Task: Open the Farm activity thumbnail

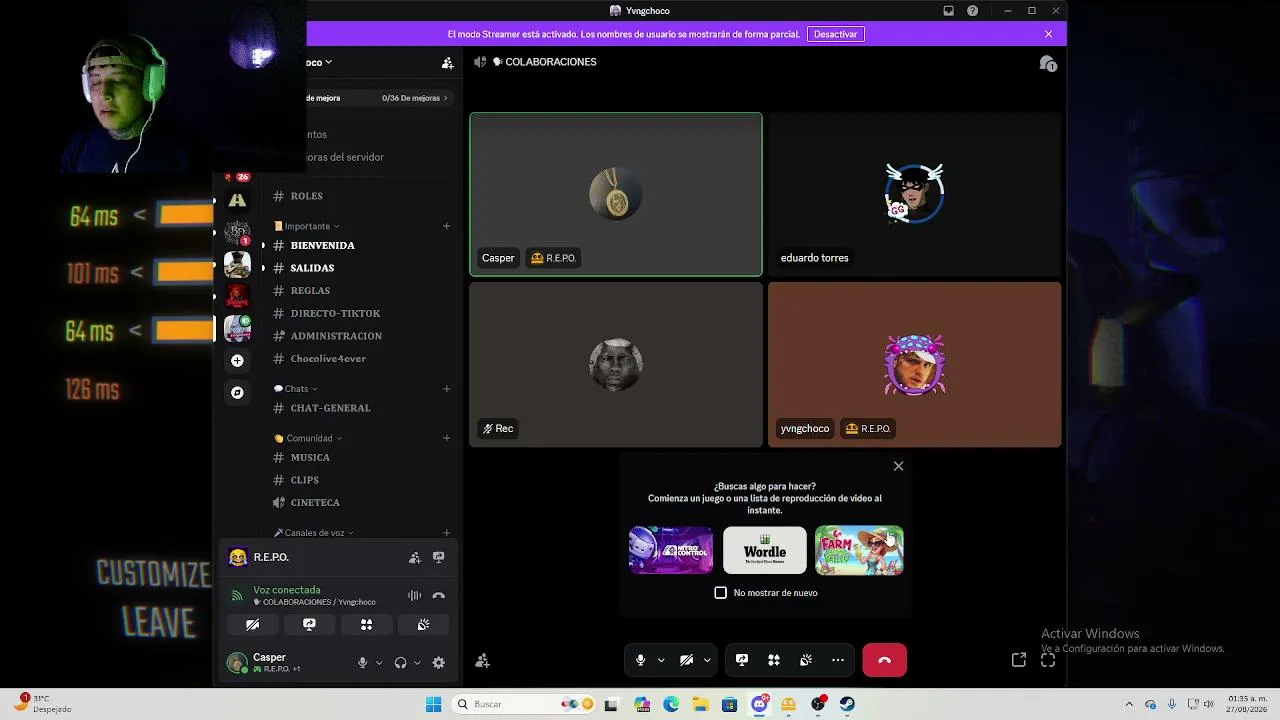Action: coord(859,550)
